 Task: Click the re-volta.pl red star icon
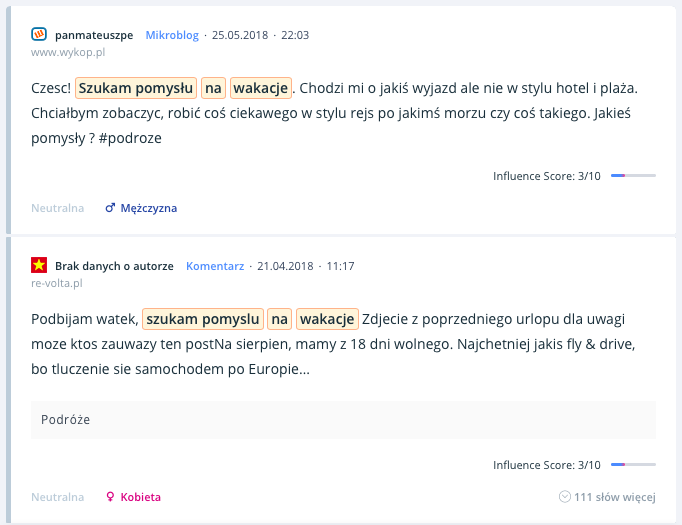tap(39, 266)
